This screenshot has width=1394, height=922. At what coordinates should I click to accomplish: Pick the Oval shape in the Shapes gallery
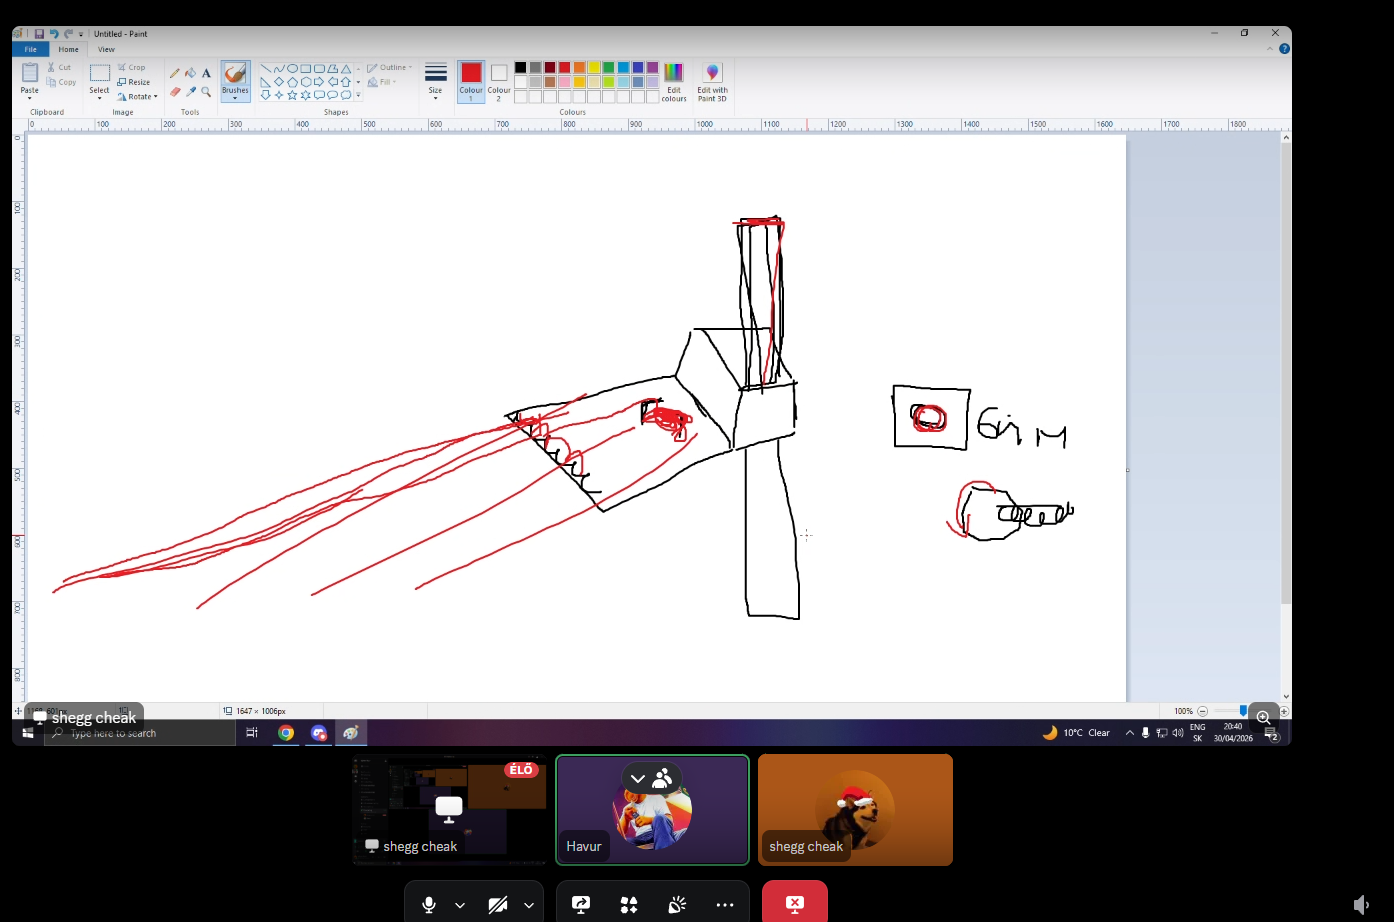tap(292, 69)
